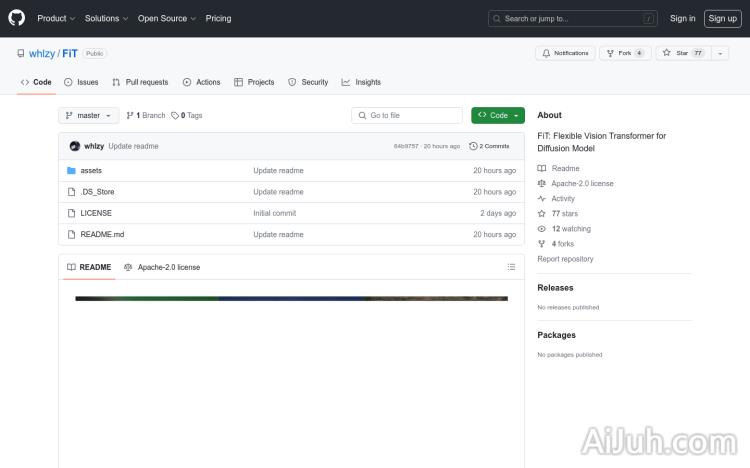Expand the star lists dropdown arrow
The width and height of the screenshot is (750, 468).
pos(721,53)
